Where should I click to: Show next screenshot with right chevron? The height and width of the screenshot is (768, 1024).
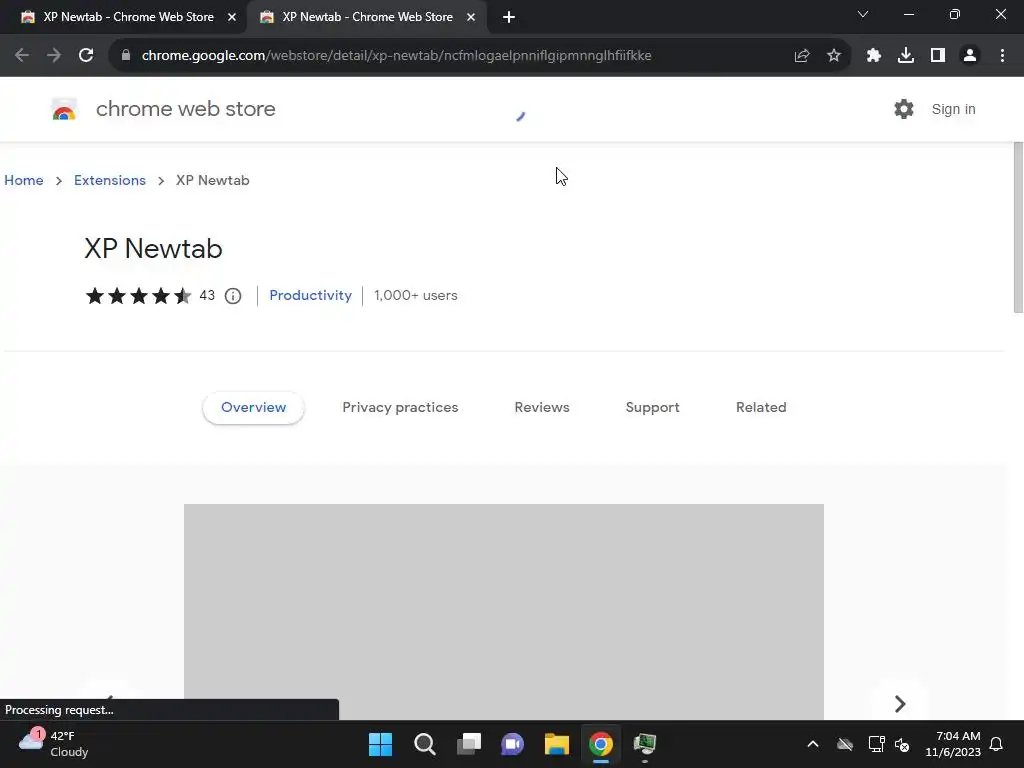tap(900, 703)
